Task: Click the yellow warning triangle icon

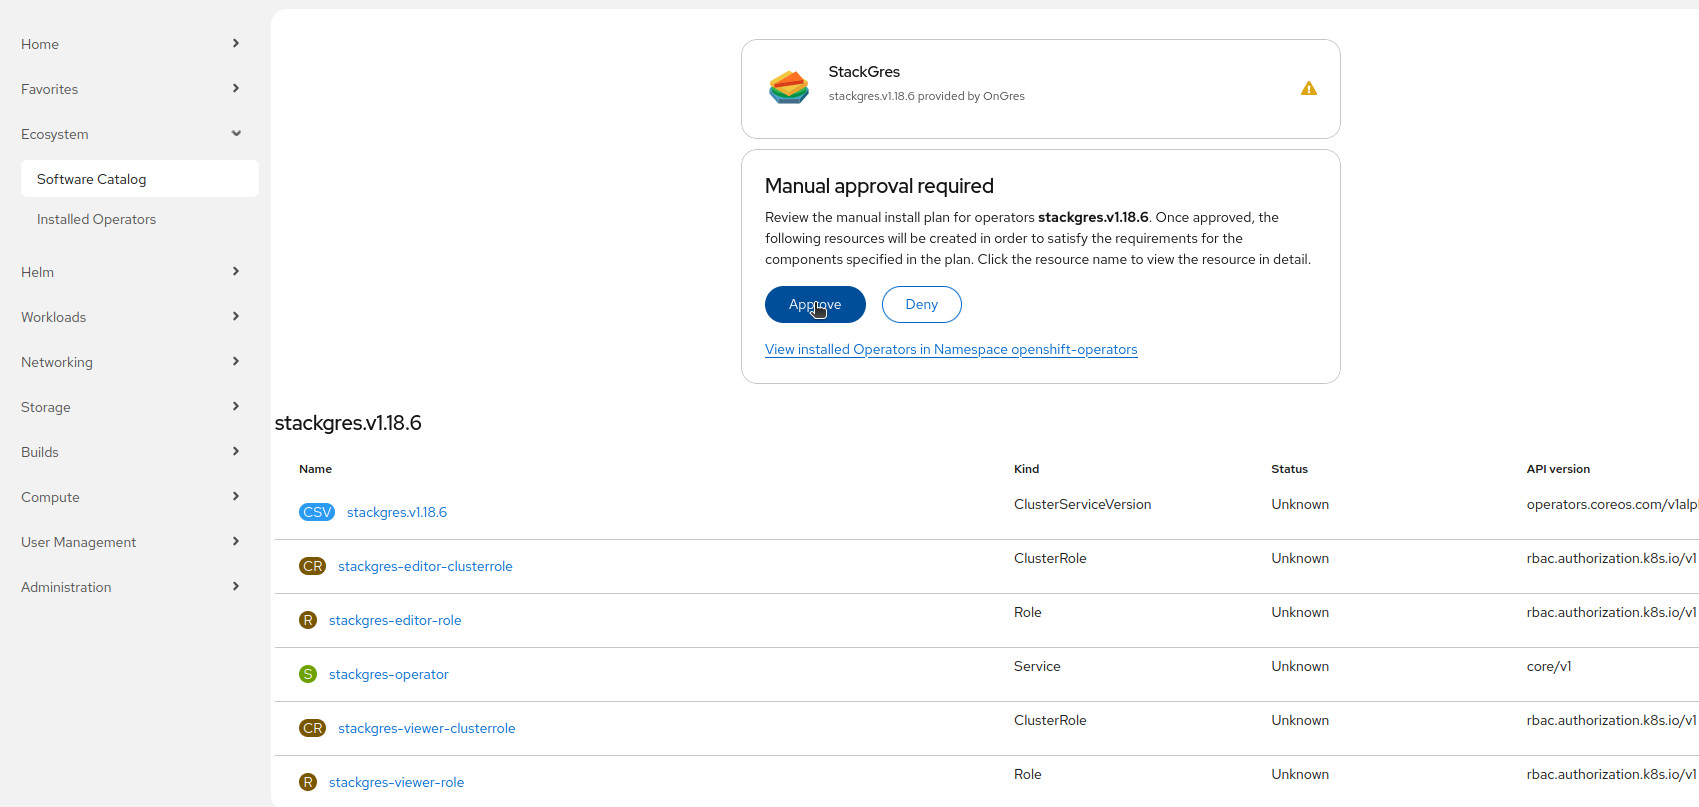Action: point(1308,89)
